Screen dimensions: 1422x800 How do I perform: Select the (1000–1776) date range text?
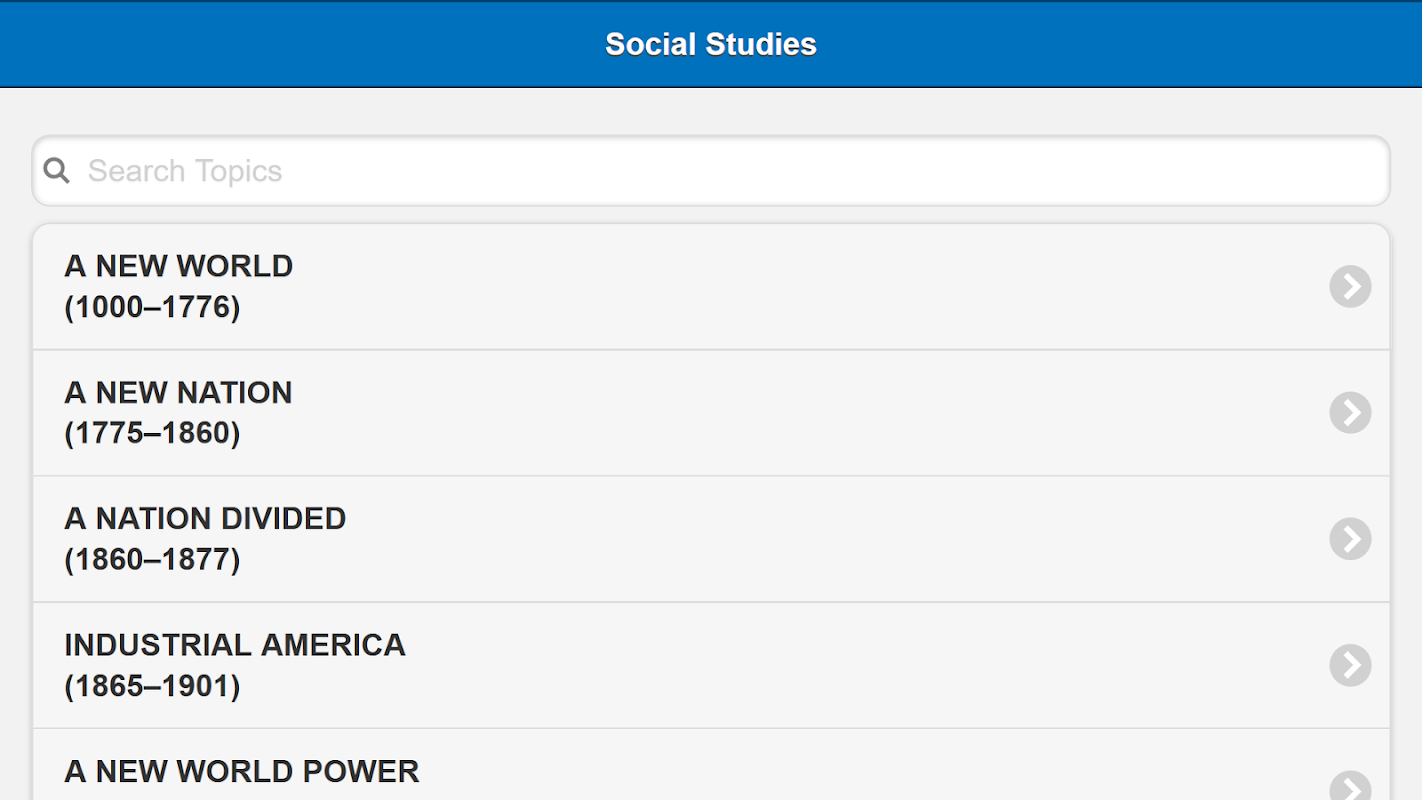pos(152,308)
